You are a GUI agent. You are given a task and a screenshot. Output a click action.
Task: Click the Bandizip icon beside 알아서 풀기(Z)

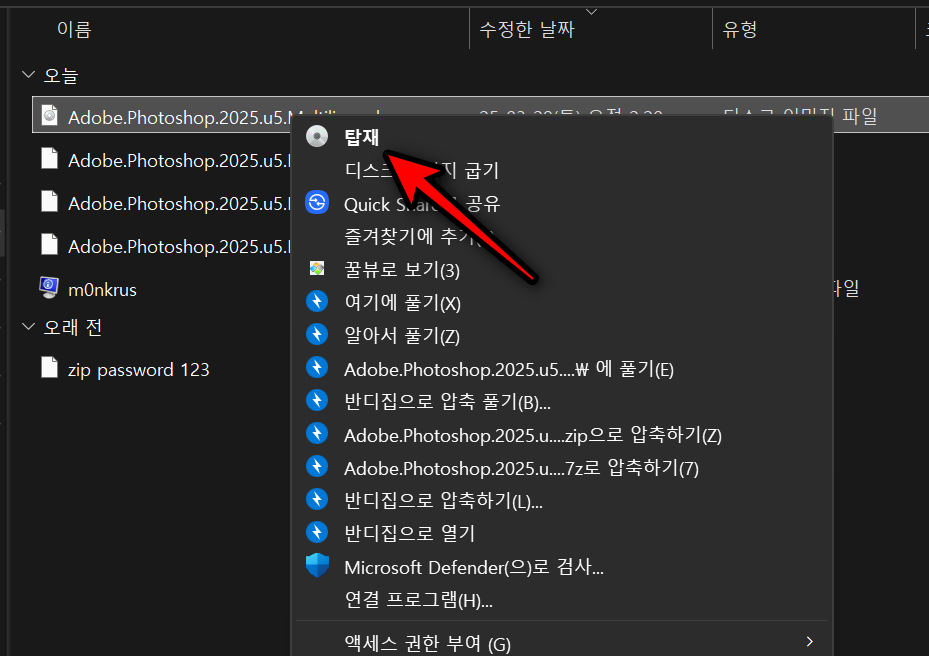click(x=317, y=335)
